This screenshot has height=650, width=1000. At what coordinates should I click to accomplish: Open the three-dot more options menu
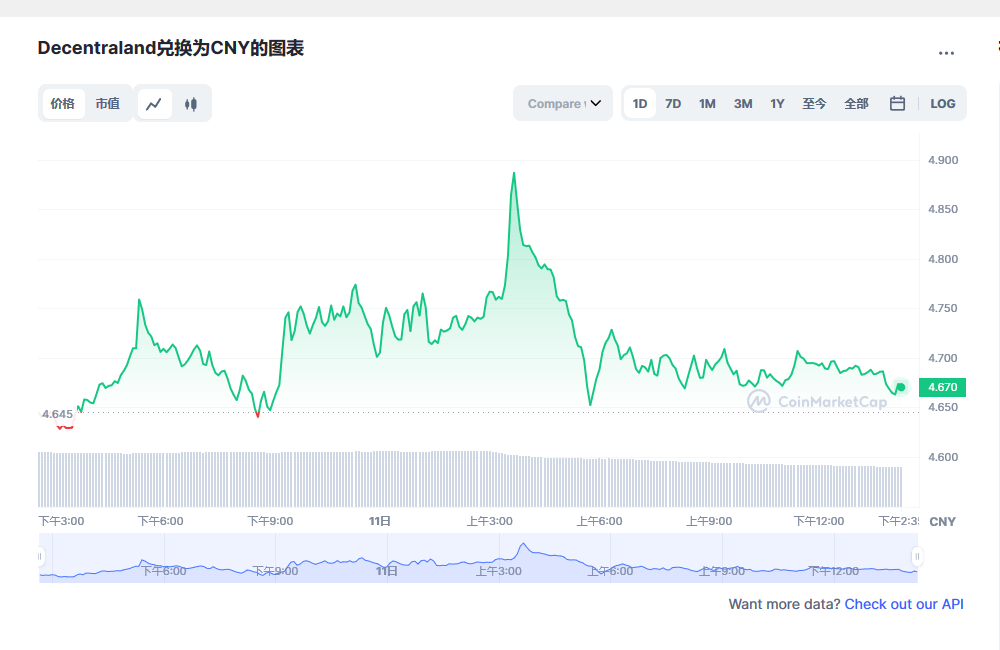pyautogui.click(x=946, y=53)
